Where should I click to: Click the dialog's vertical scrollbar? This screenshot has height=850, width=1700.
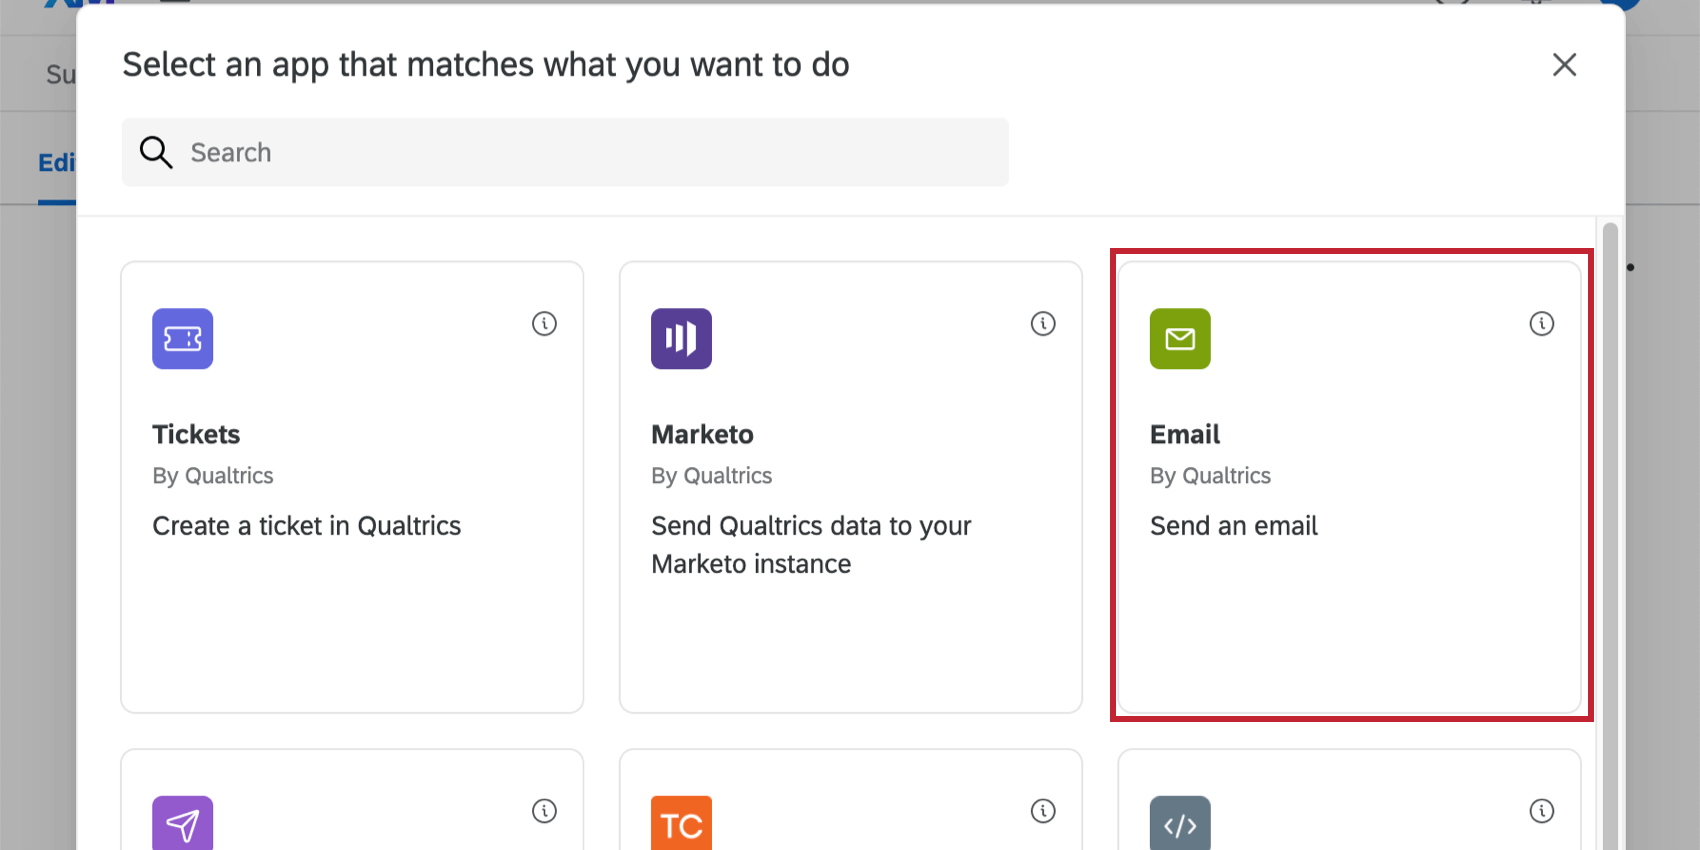tap(1610, 500)
